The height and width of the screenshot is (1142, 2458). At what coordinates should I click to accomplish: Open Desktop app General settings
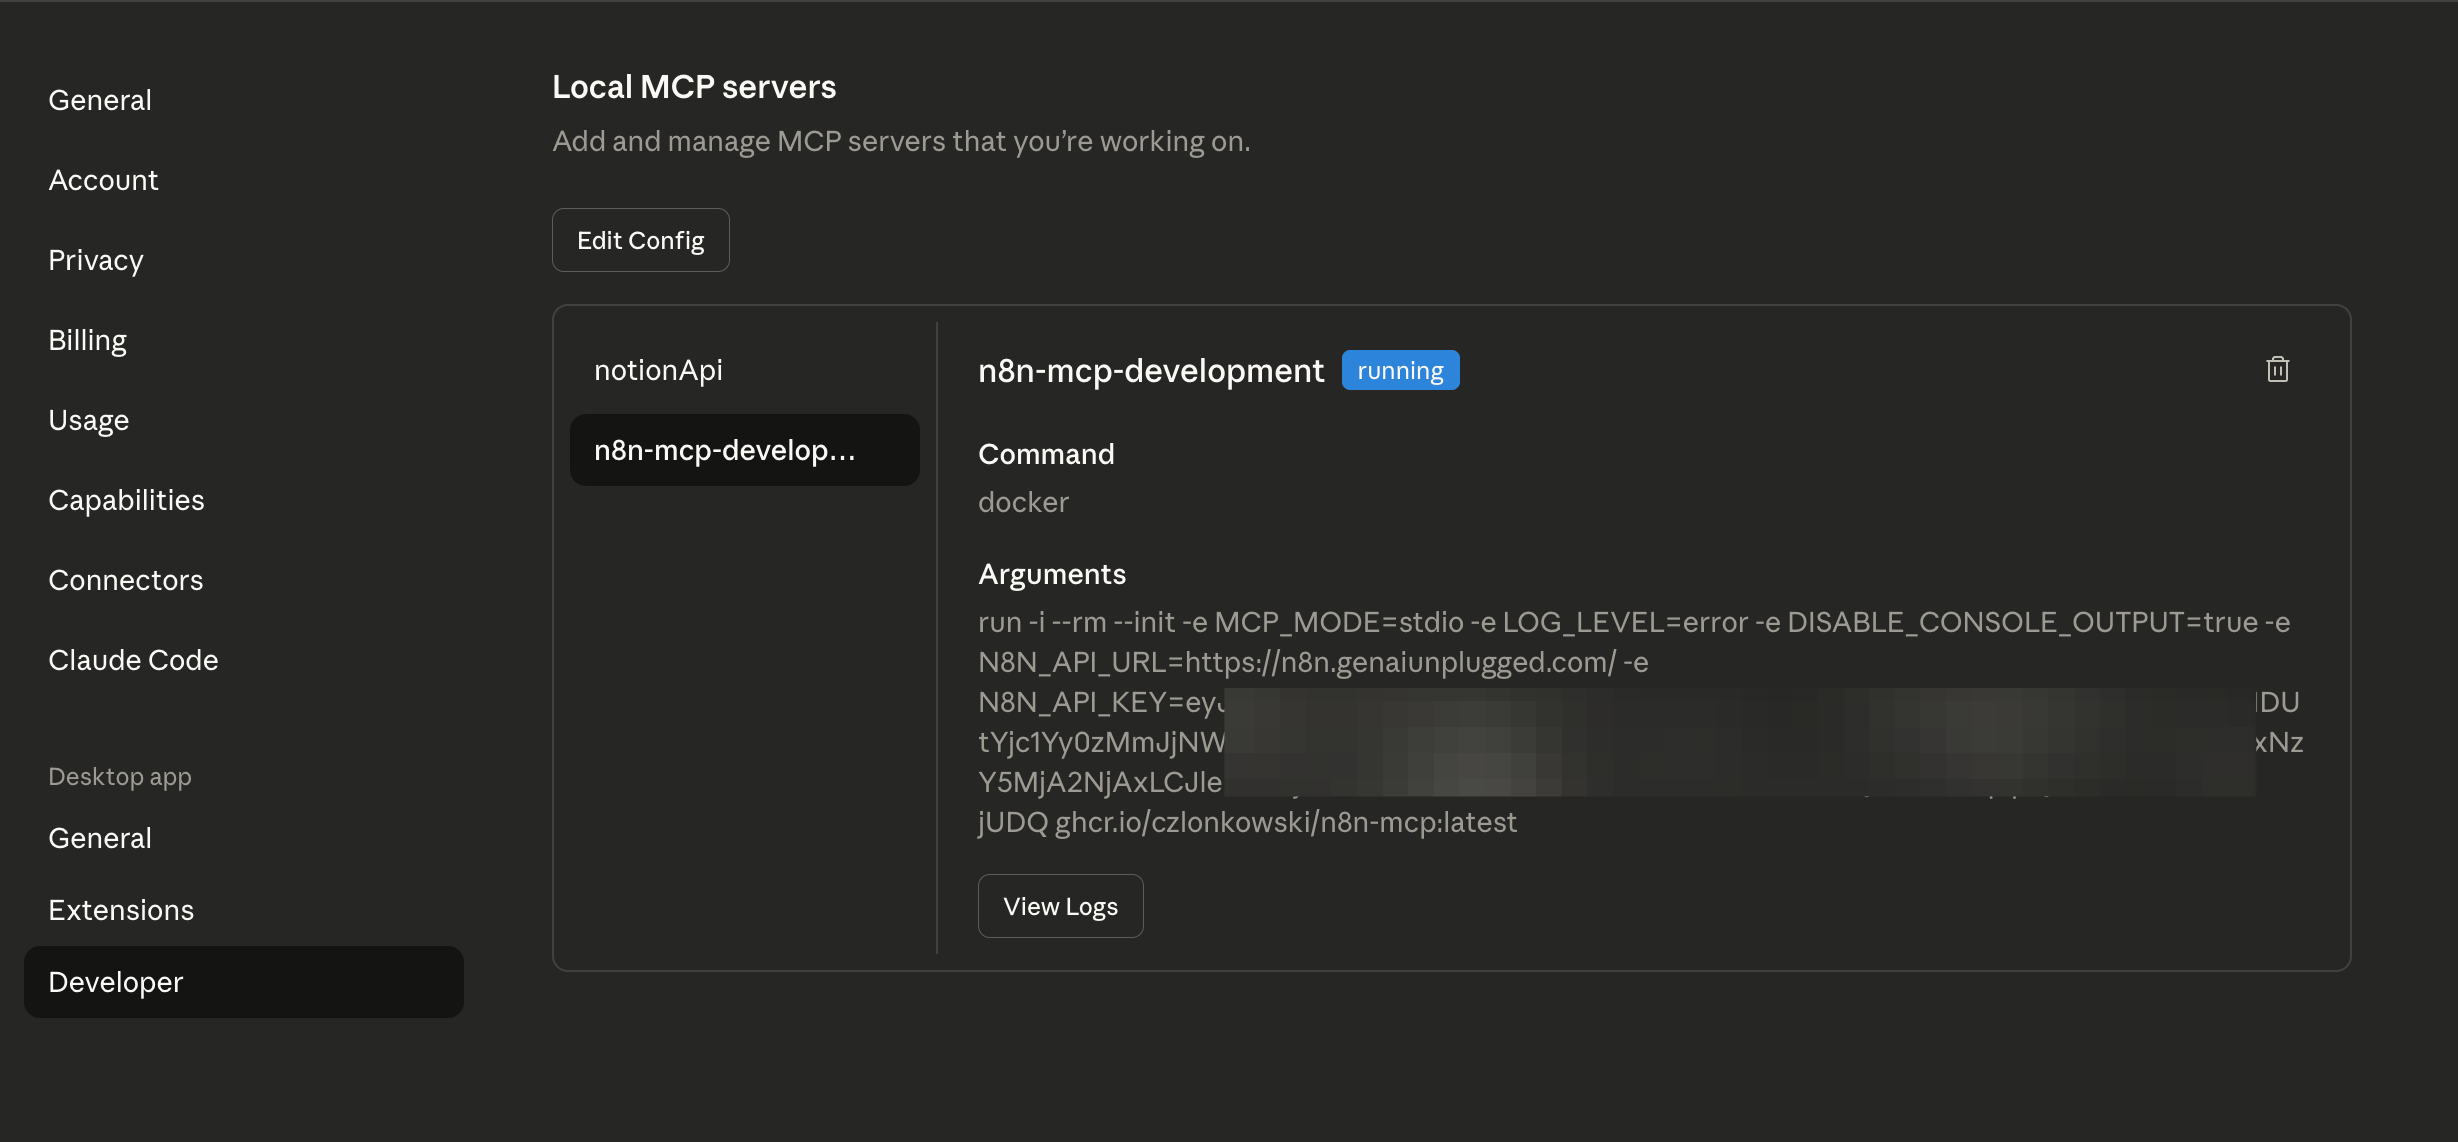point(100,838)
